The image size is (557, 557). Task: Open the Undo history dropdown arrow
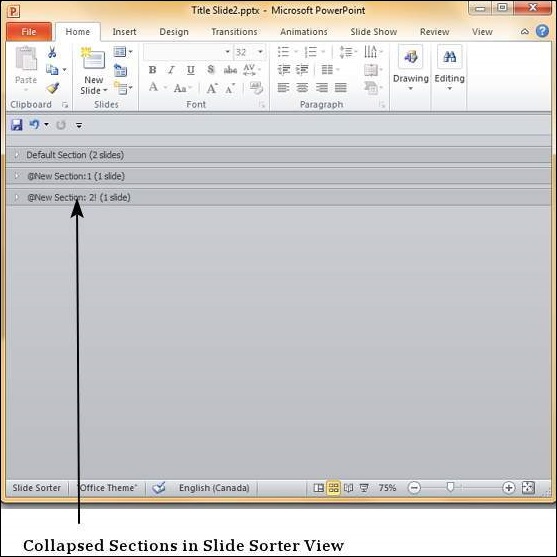coord(47,125)
